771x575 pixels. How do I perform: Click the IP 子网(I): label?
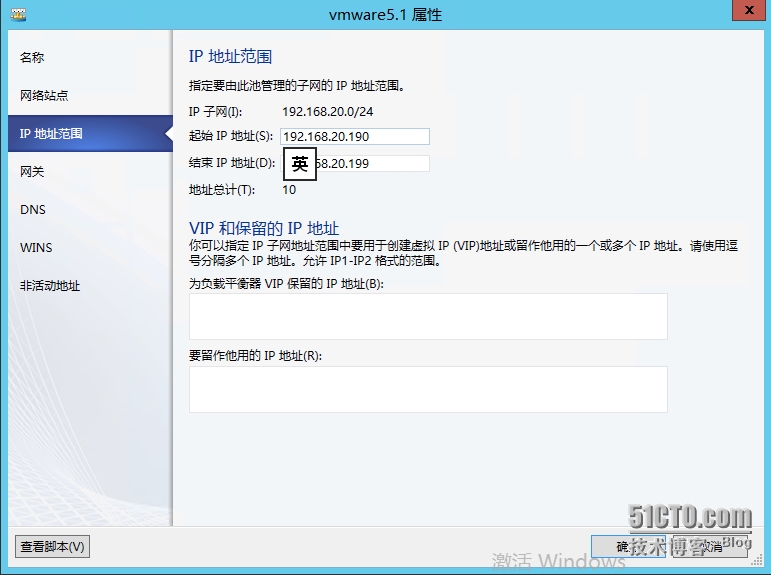click(215, 112)
